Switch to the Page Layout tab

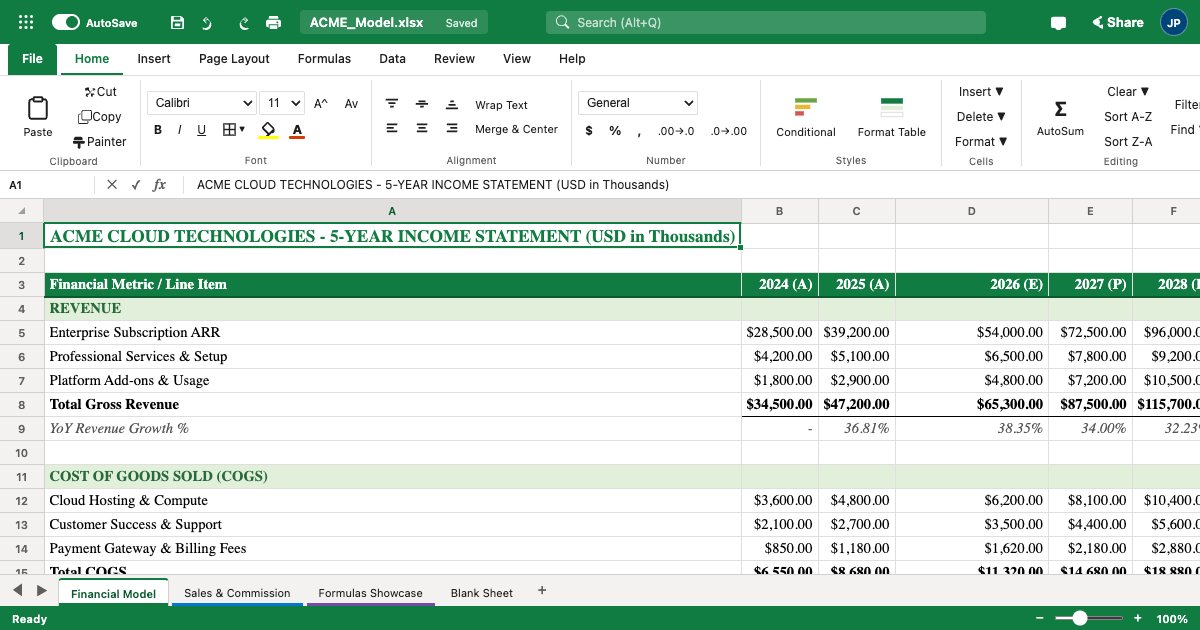pyautogui.click(x=234, y=59)
